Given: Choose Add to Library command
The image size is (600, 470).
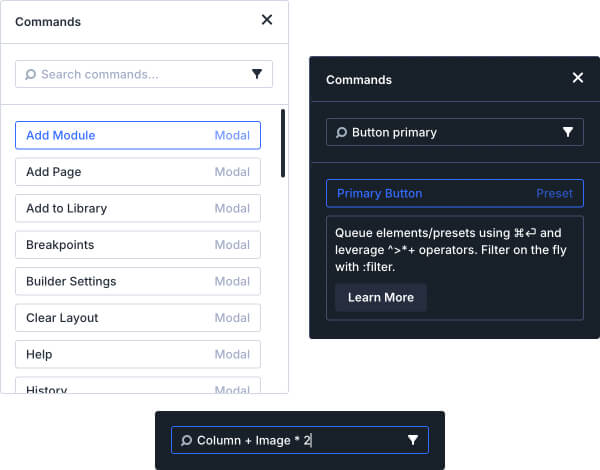Looking at the screenshot, I should (x=138, y=208).
